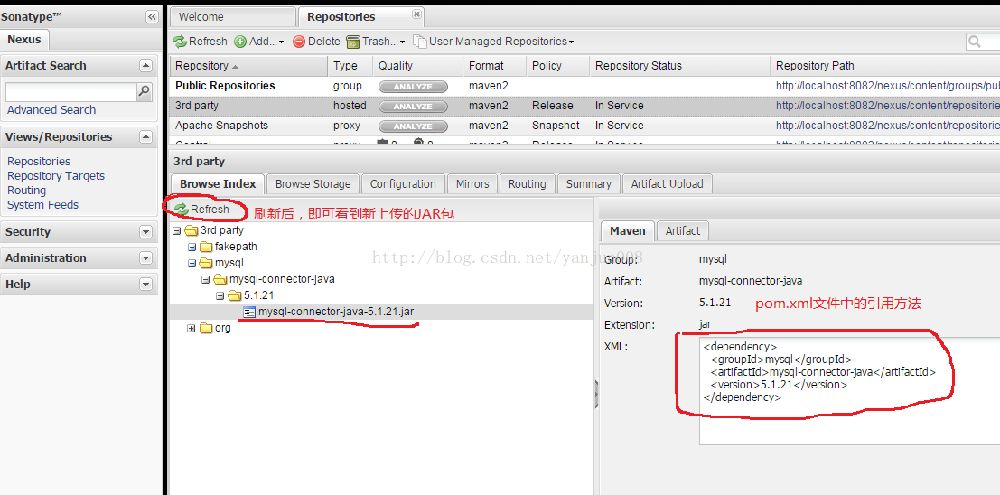Open the Advanced Search link
This screenshot has width=1000, height=495.
click(52, 110)
